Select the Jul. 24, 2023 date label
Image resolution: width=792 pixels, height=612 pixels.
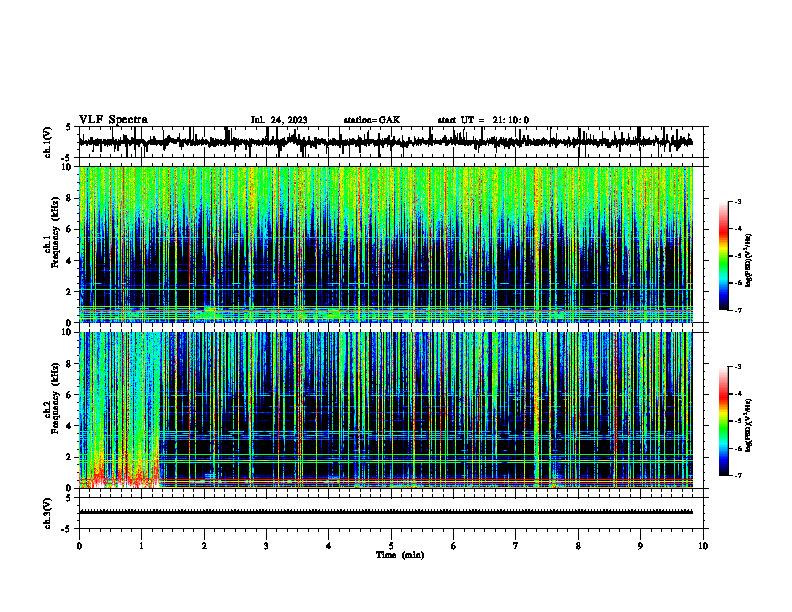tap(279, 120)
